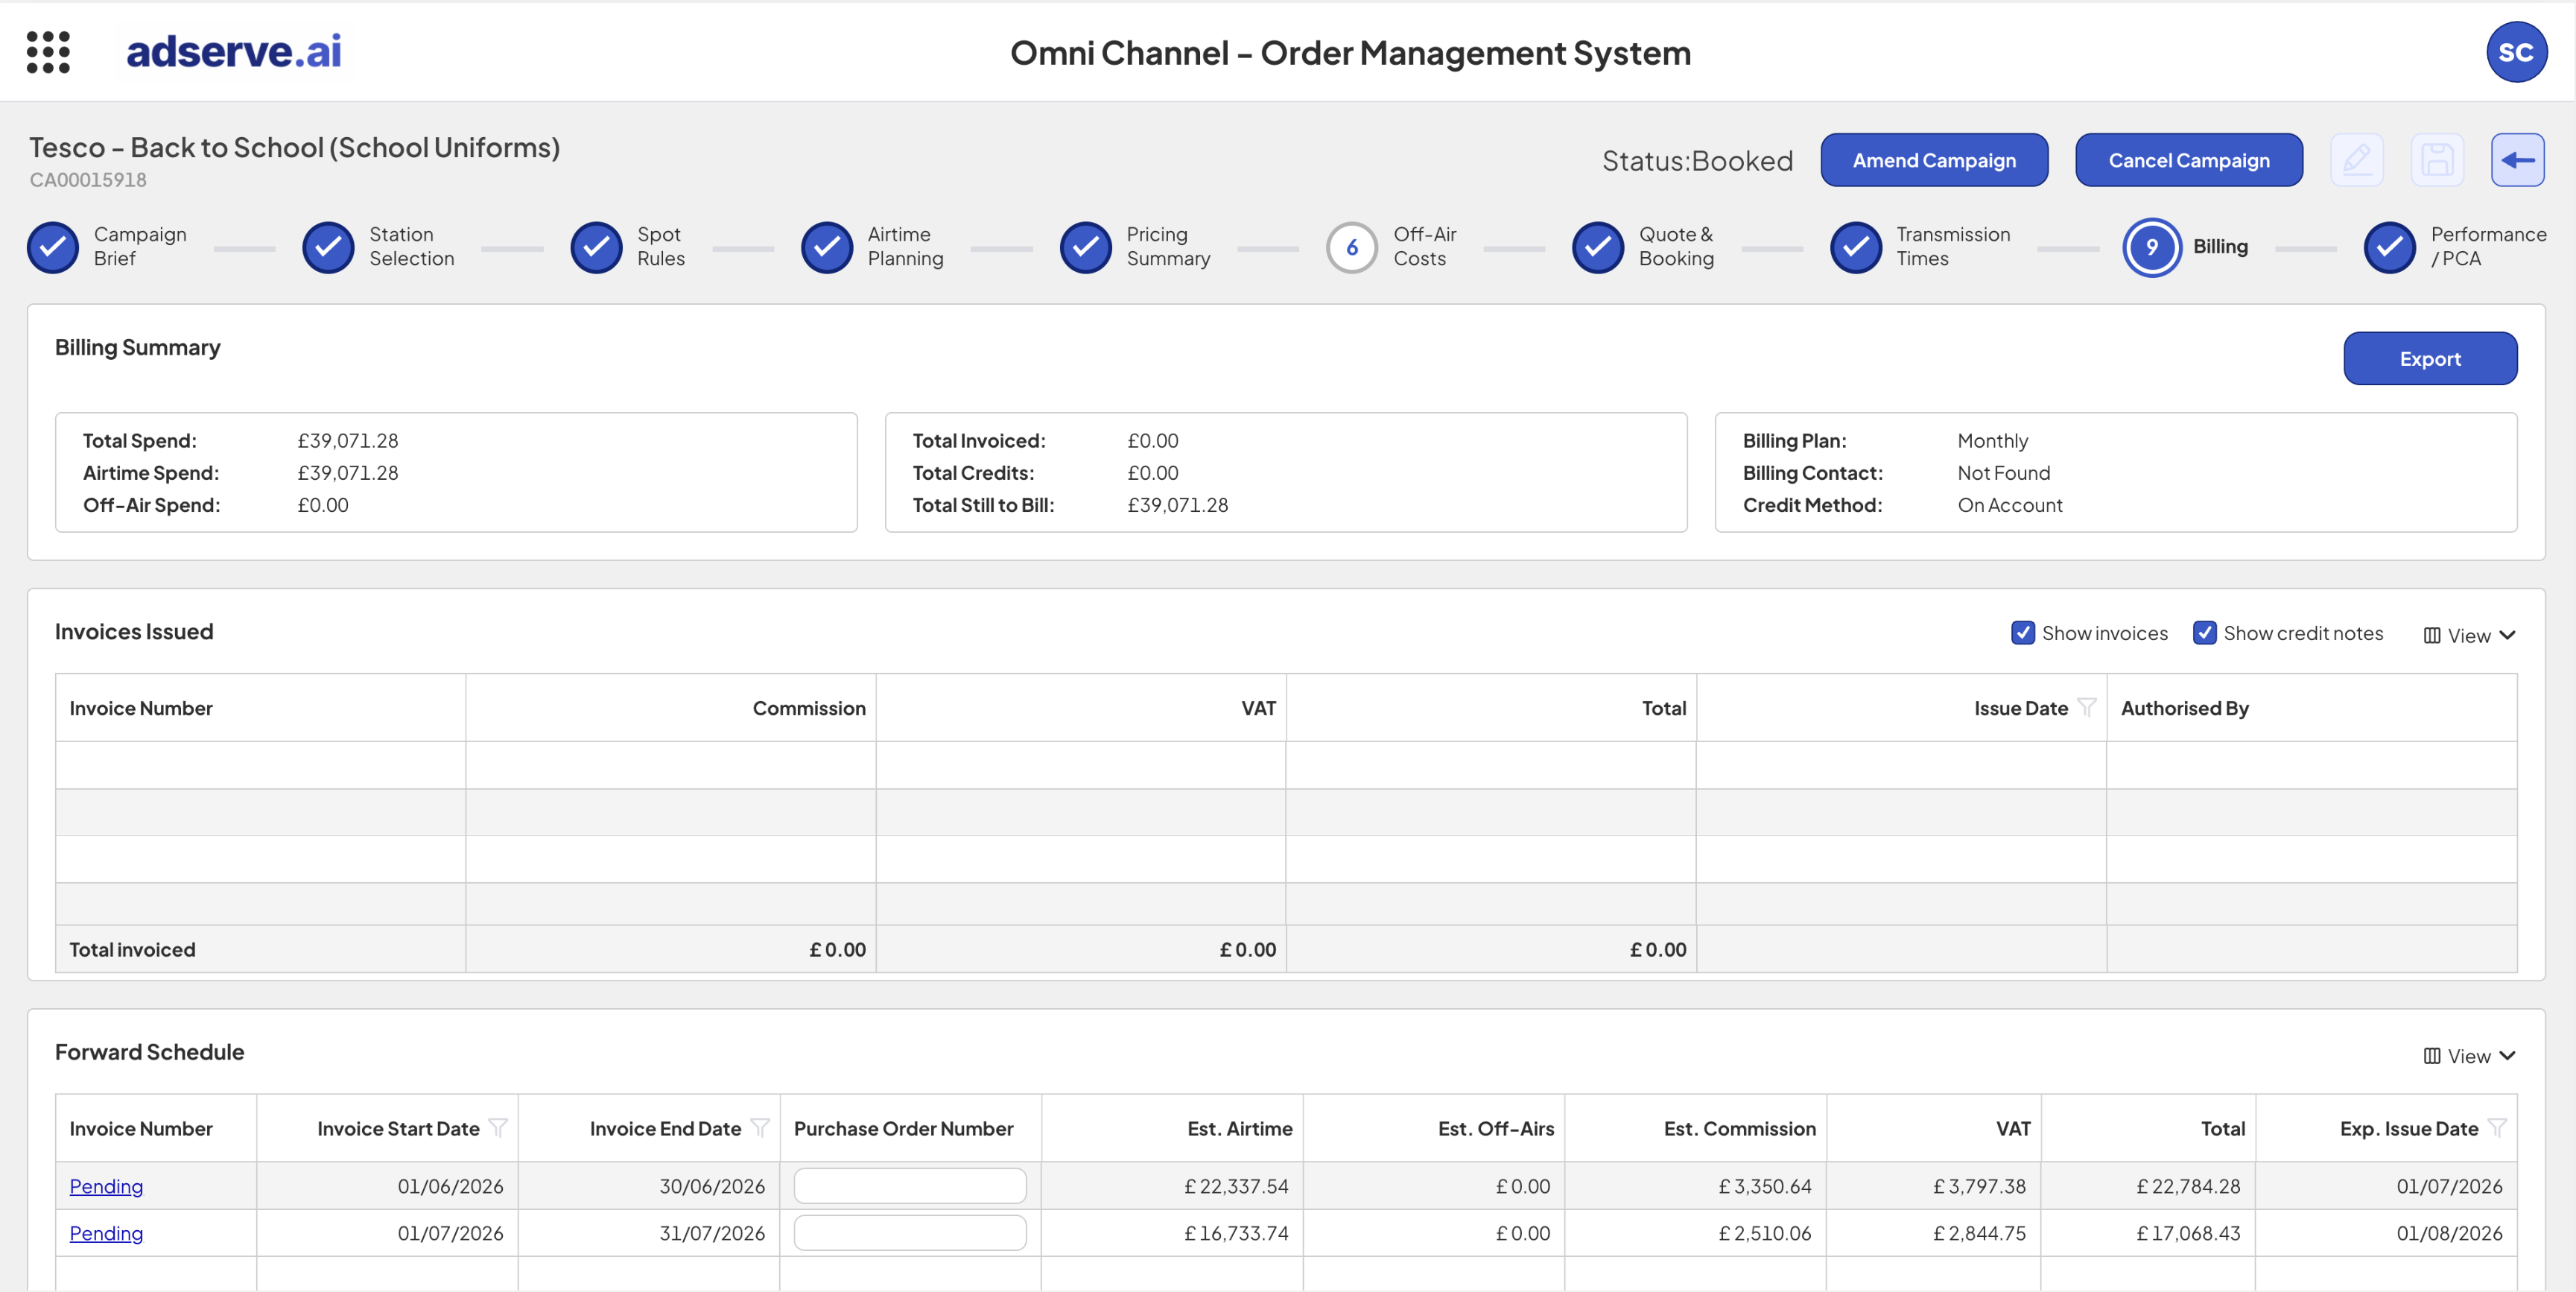Go to Campaign Brief step label
Viewport: 2576px width, 1292px height.
pos(140,246)
